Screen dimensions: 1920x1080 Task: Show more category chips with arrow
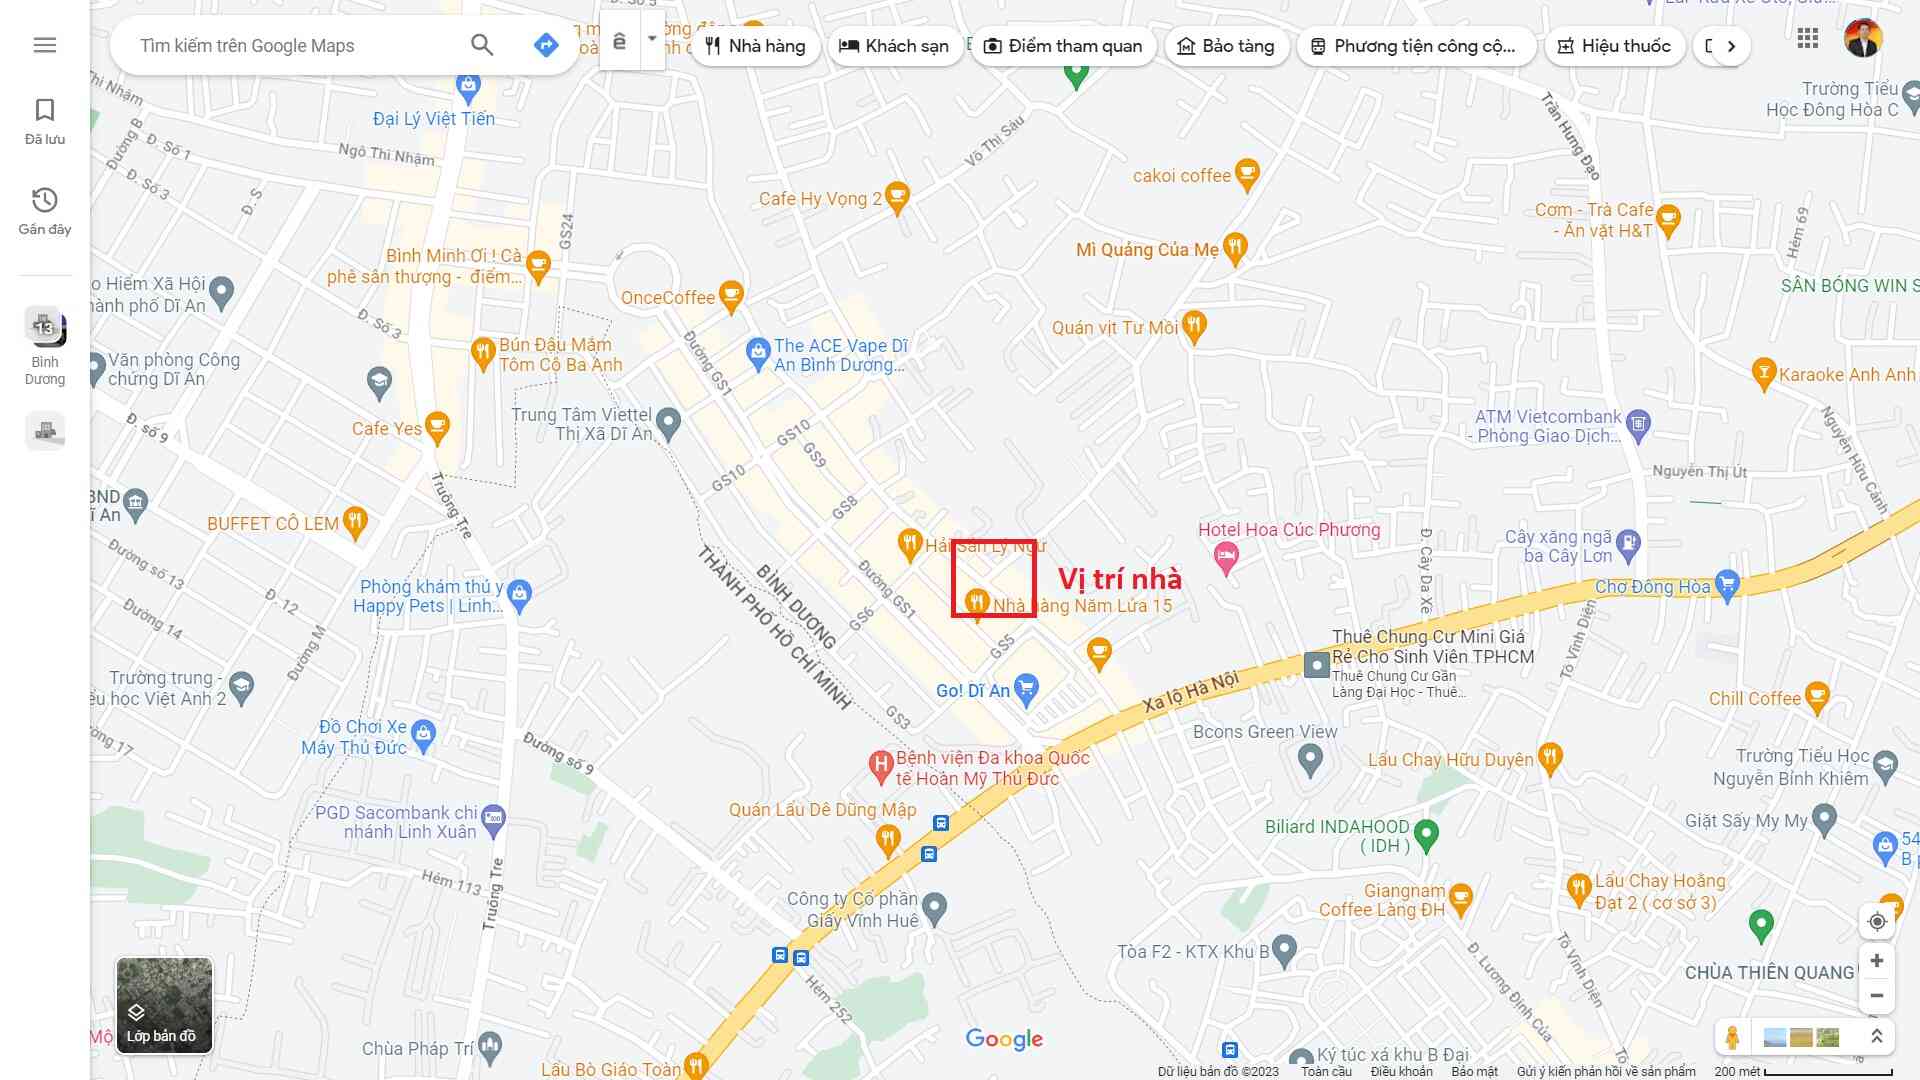(x=1731, y=46)
